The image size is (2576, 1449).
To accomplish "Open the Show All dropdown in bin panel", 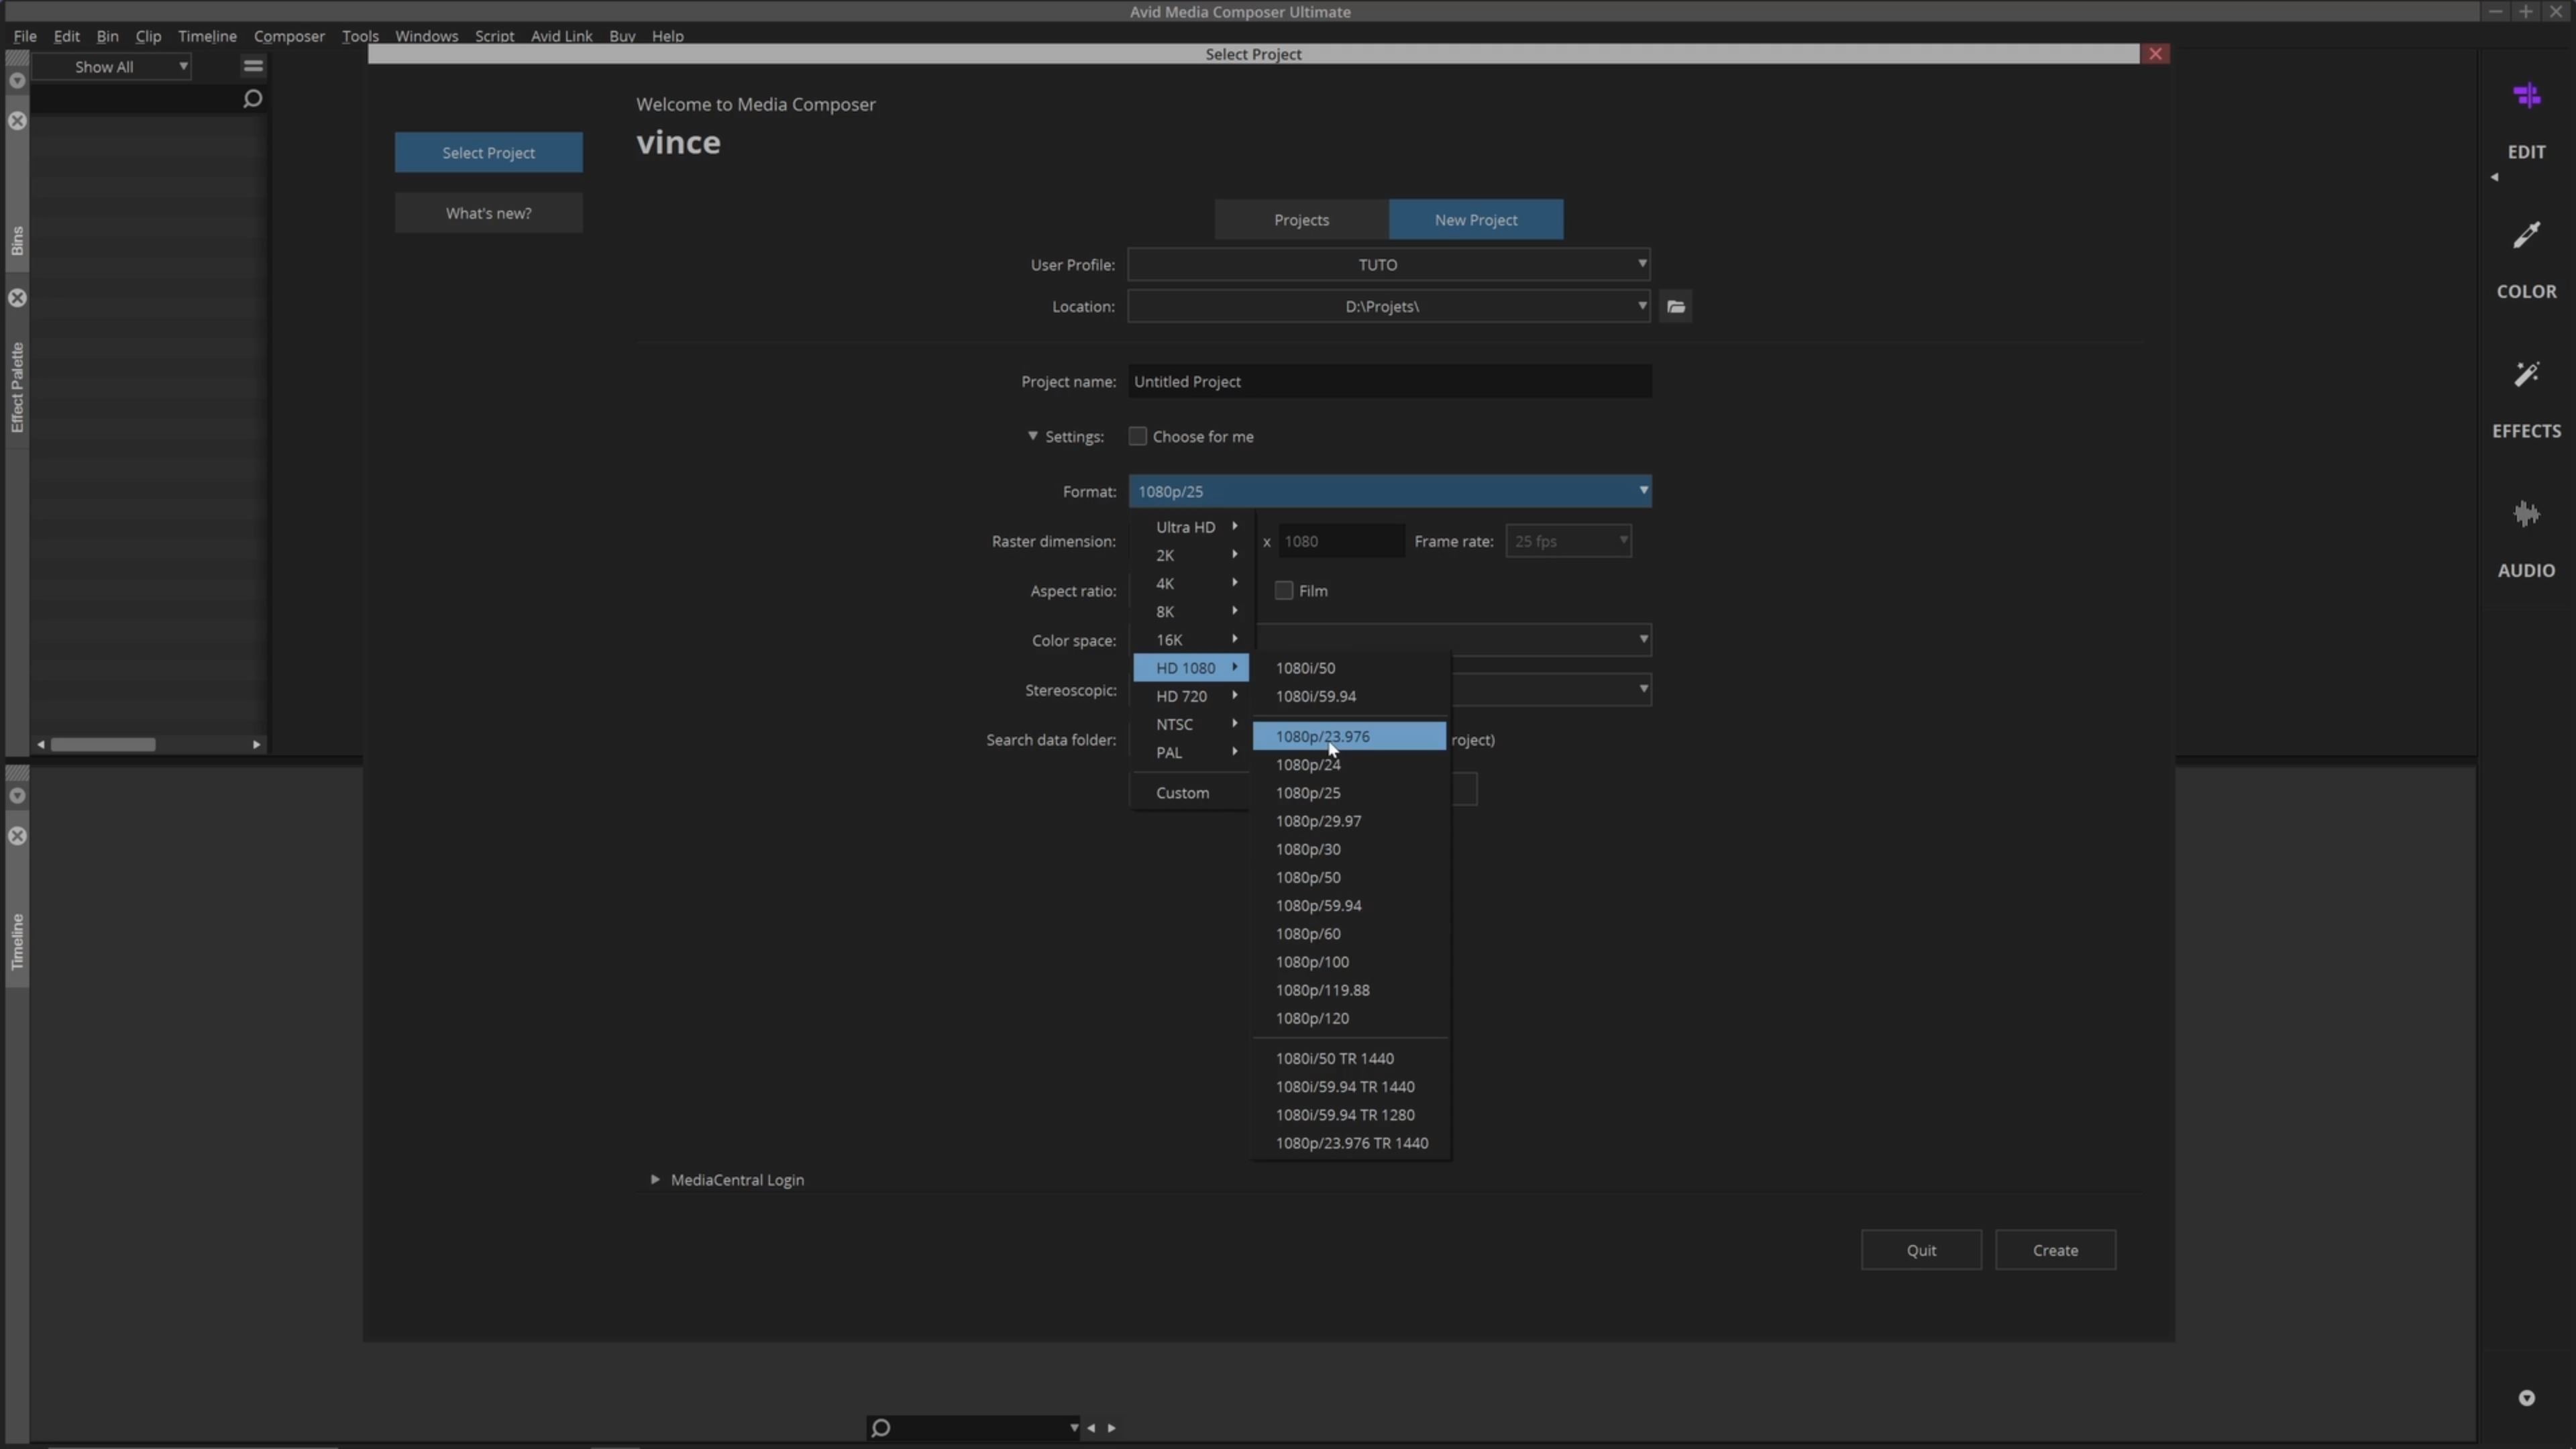I will tap(112, 67).
